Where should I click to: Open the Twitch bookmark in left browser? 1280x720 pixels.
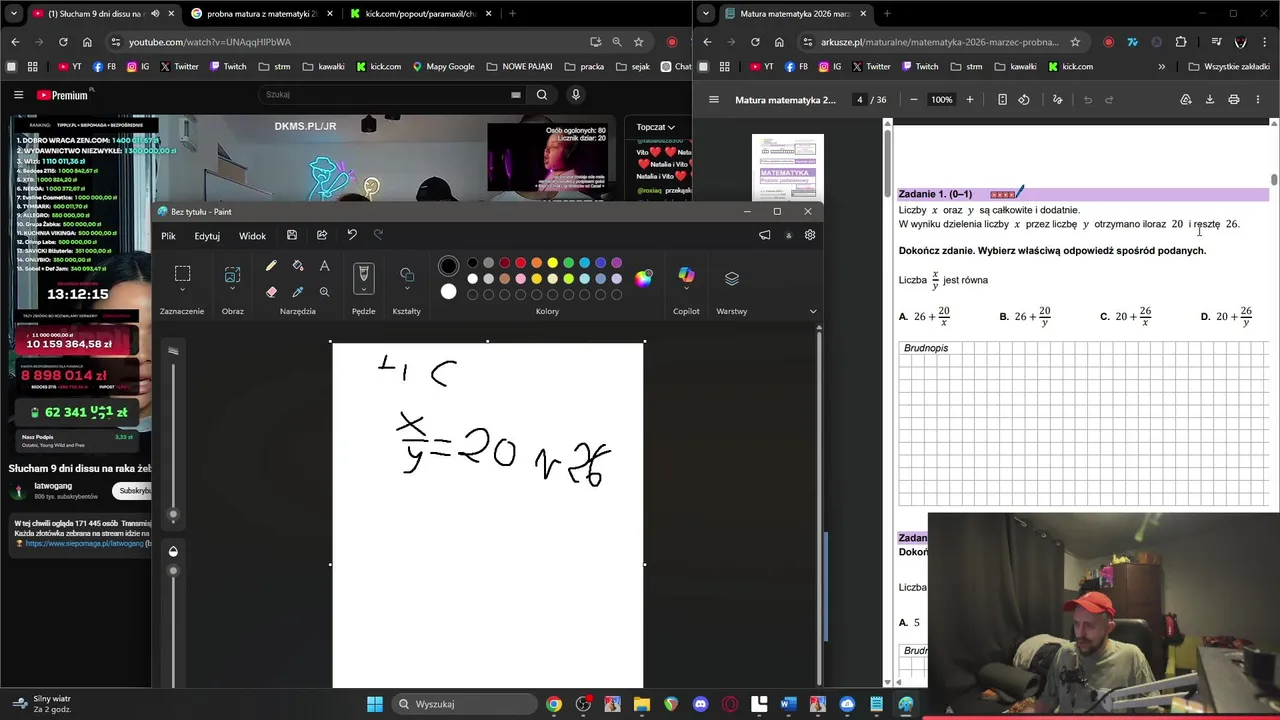click(x=228, y=67)
